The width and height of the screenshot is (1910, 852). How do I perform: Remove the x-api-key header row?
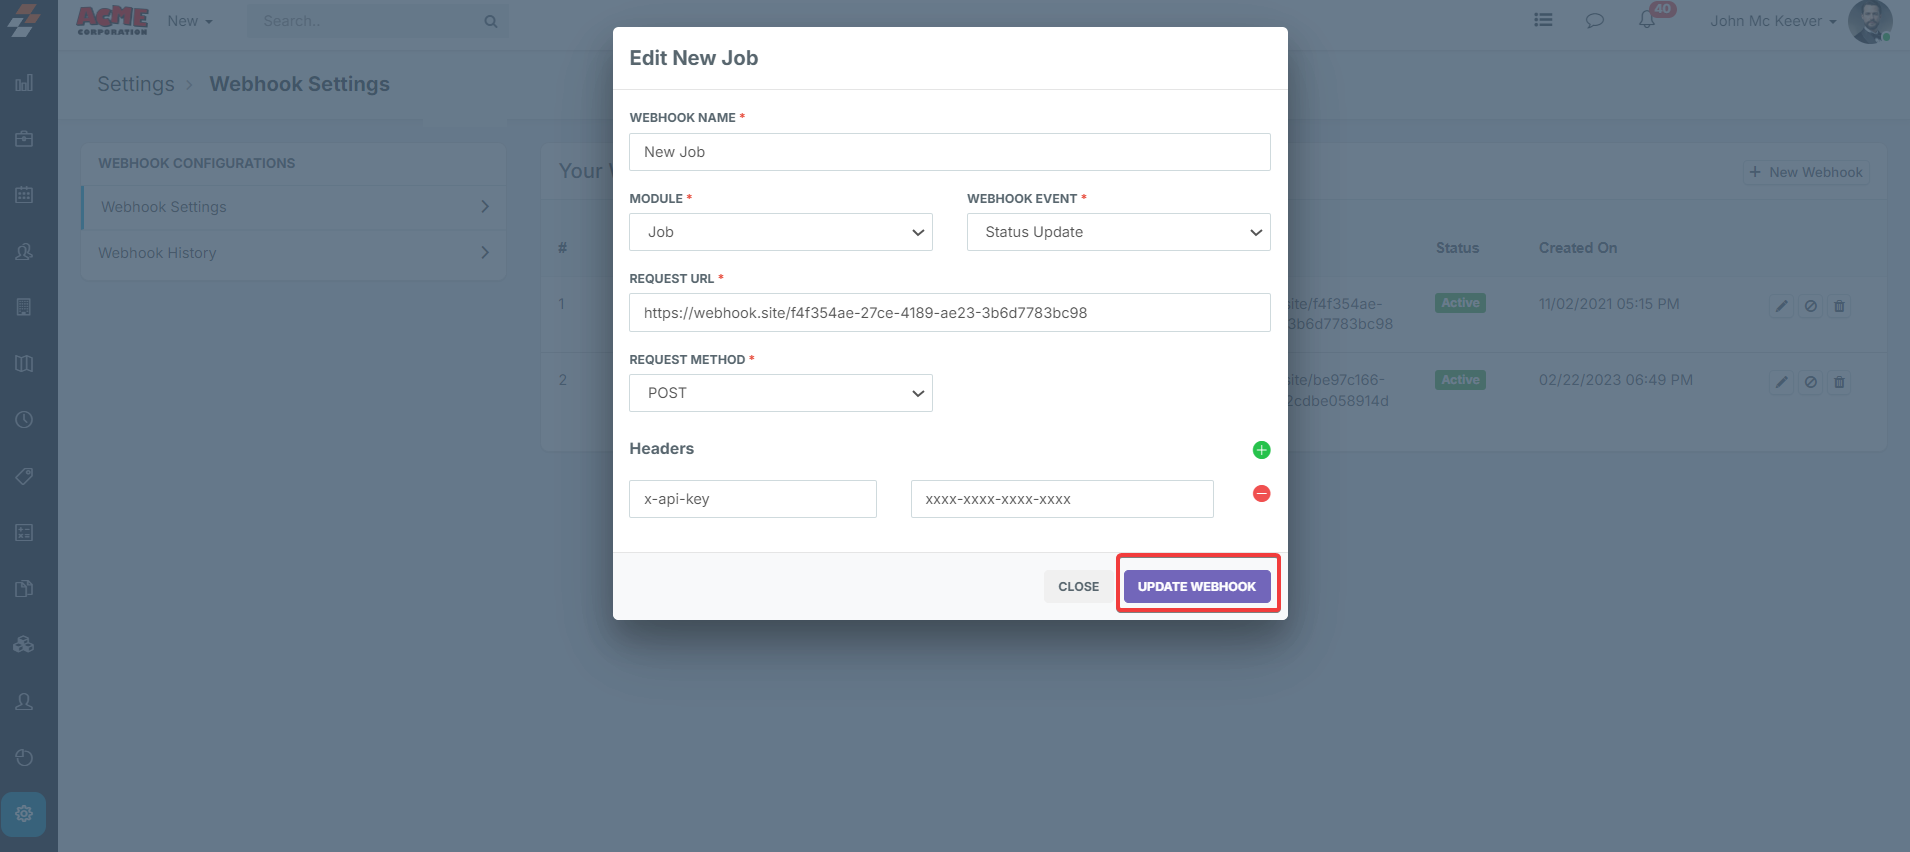point(1261,494)
